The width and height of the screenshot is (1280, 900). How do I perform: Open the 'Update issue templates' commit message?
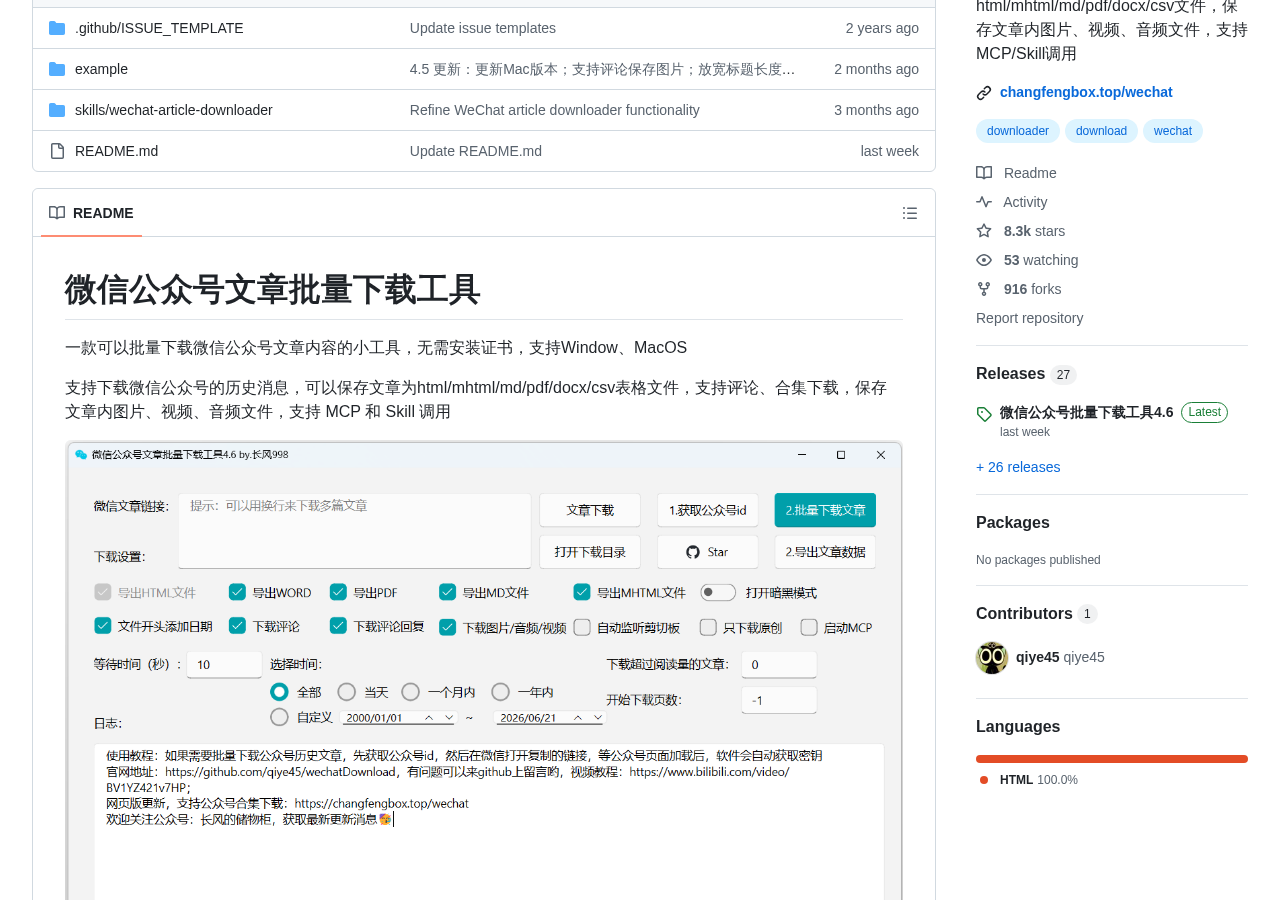pos(483,28)
